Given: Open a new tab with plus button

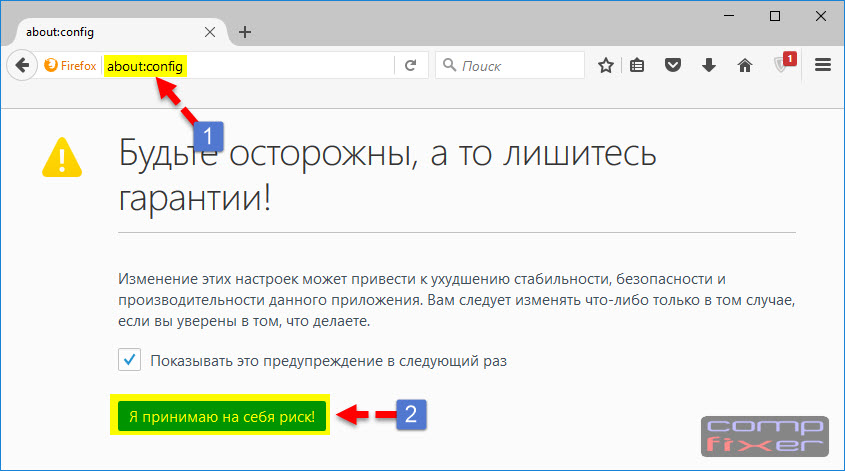Looking at the screenshot, I should 245,31.
